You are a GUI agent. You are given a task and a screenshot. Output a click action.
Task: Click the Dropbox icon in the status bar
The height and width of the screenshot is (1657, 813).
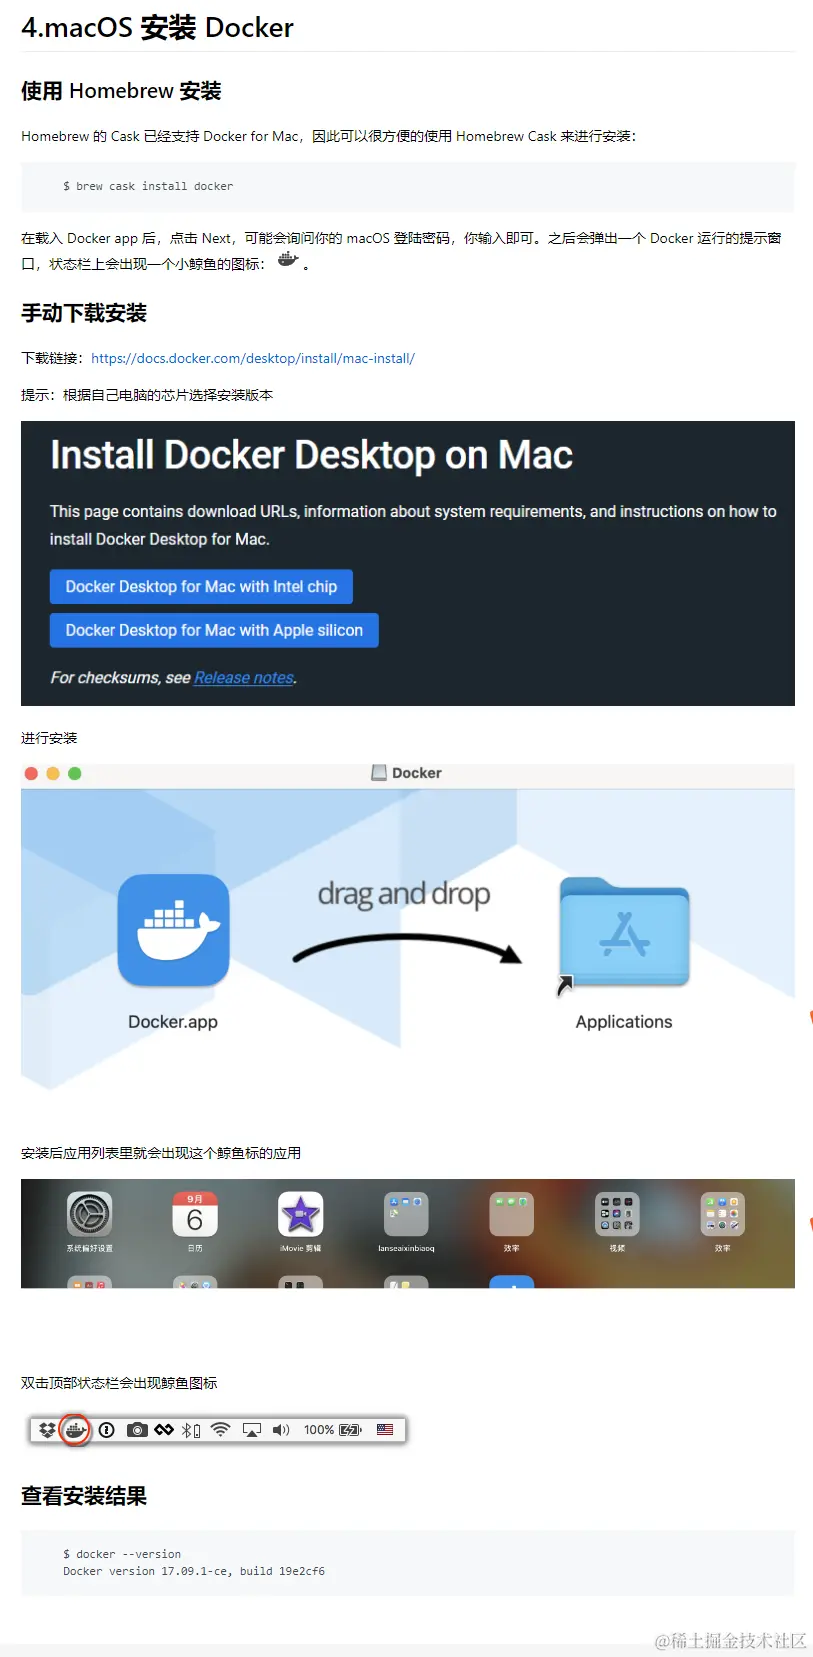point(46,1430)
